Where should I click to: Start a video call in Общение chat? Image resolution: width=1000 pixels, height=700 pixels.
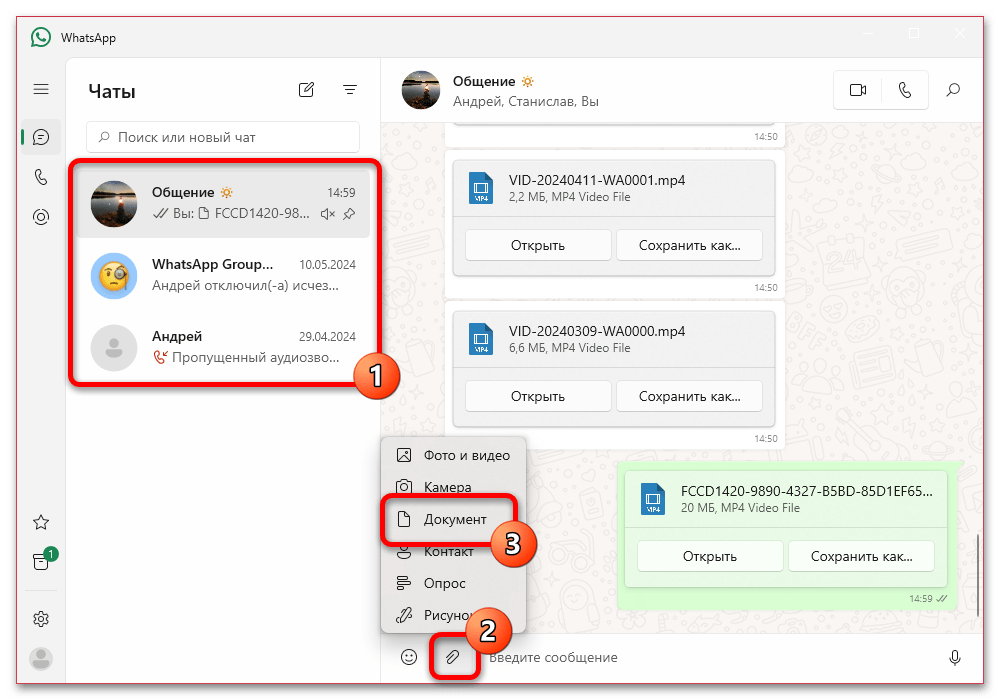click(x=858, y=91)
